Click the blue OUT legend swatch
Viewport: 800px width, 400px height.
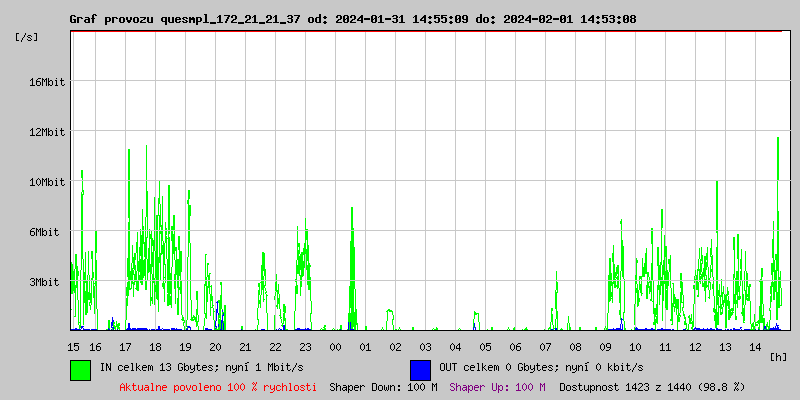tap(420, 369)
